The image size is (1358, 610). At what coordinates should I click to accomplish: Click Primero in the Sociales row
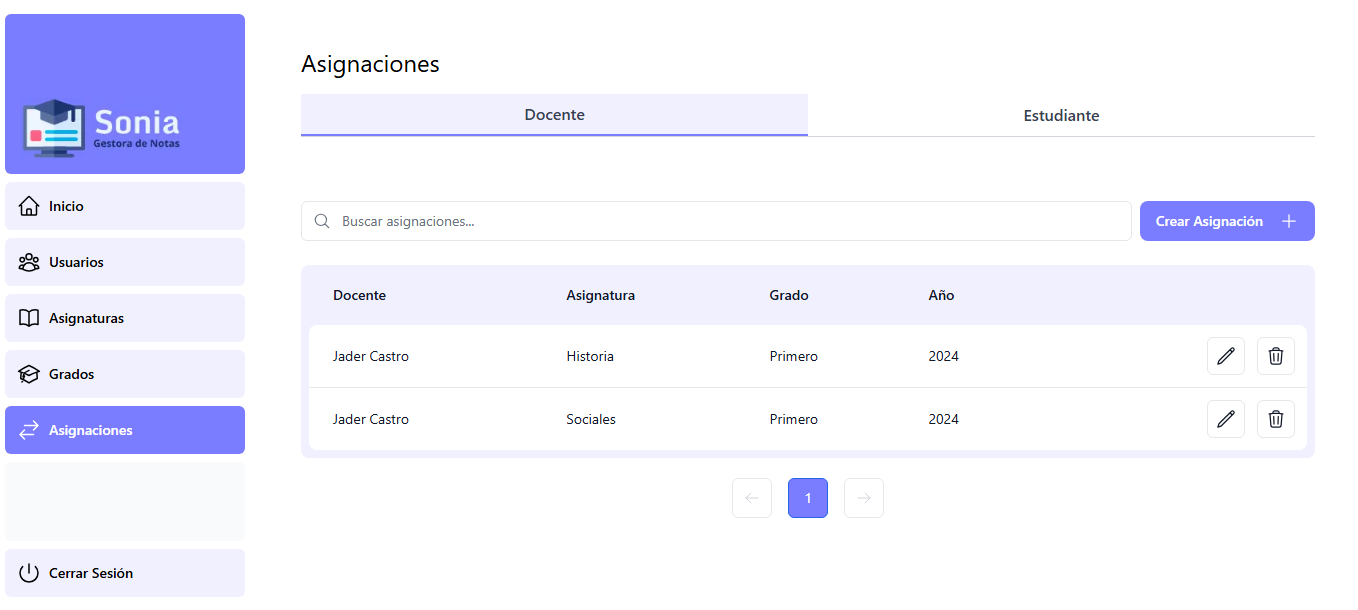pos(794,419)
